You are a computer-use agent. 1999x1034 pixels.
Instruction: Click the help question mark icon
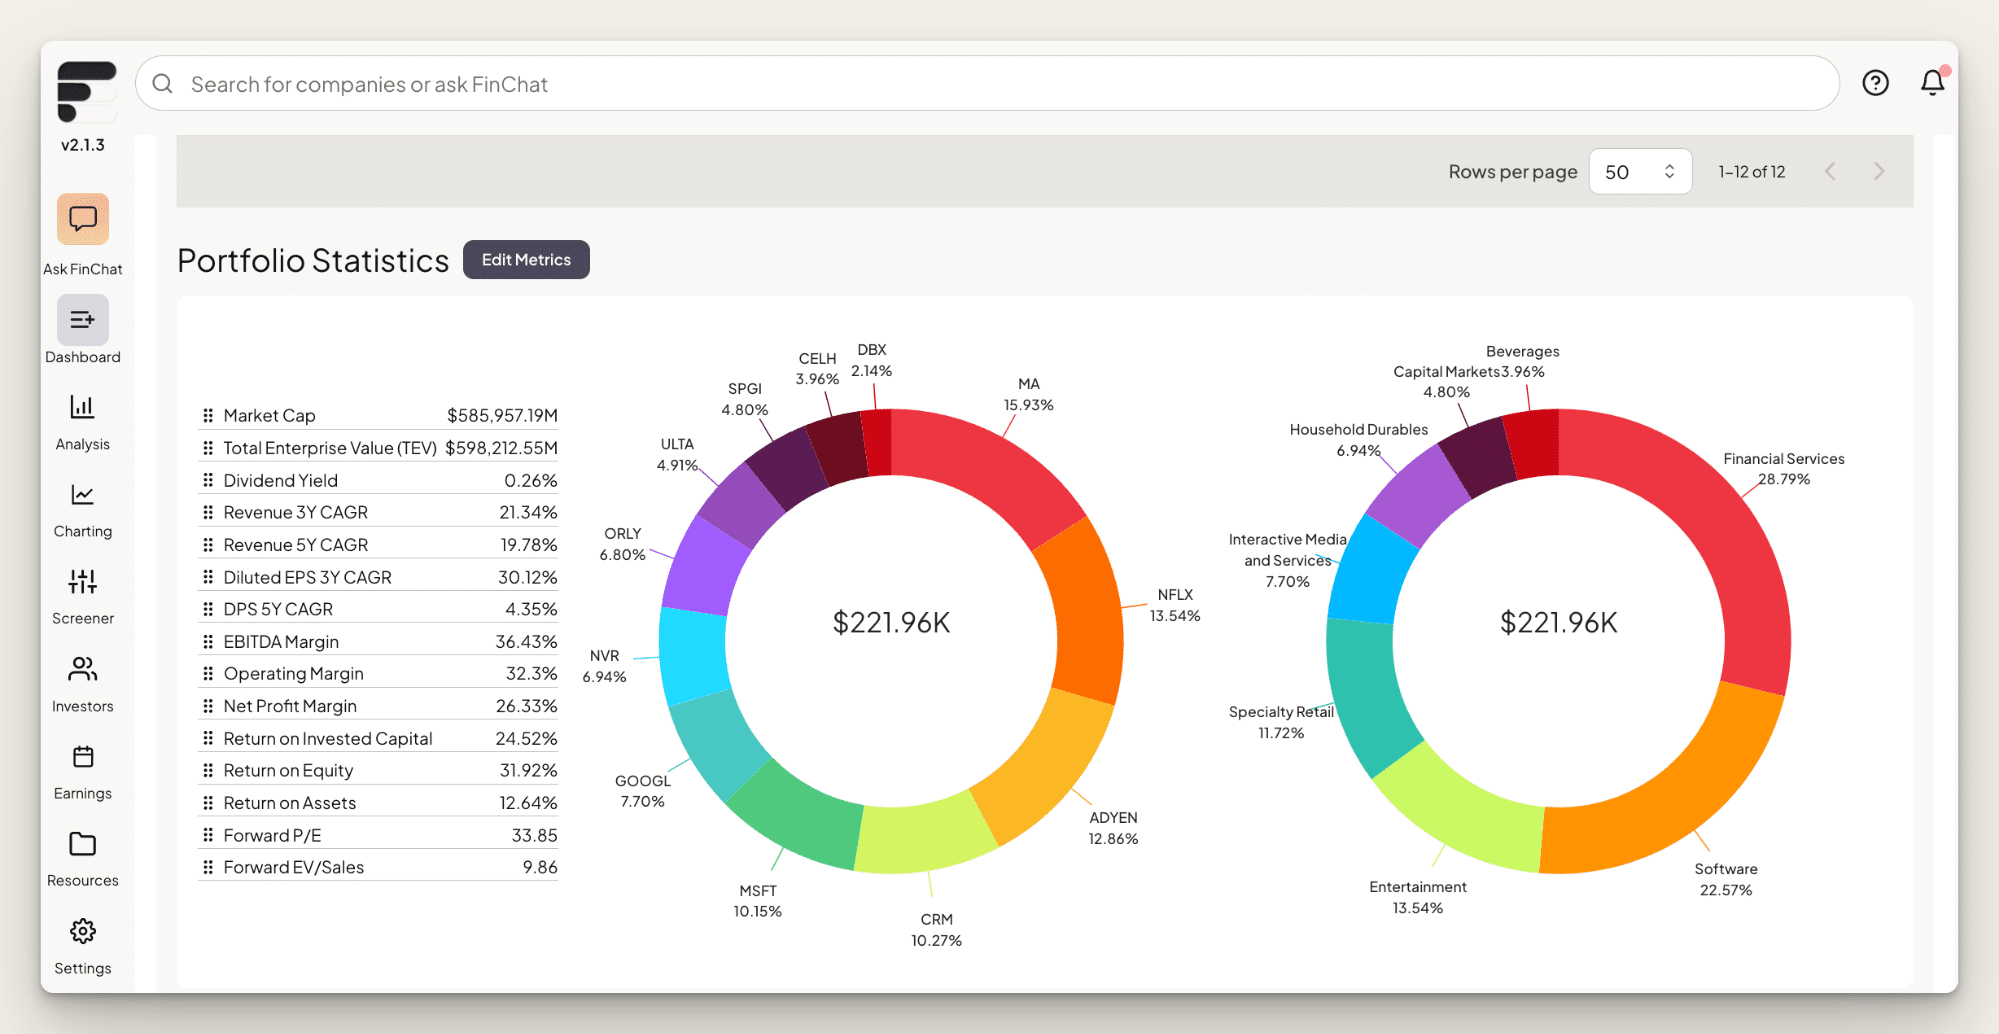(x=1875, y=83)
